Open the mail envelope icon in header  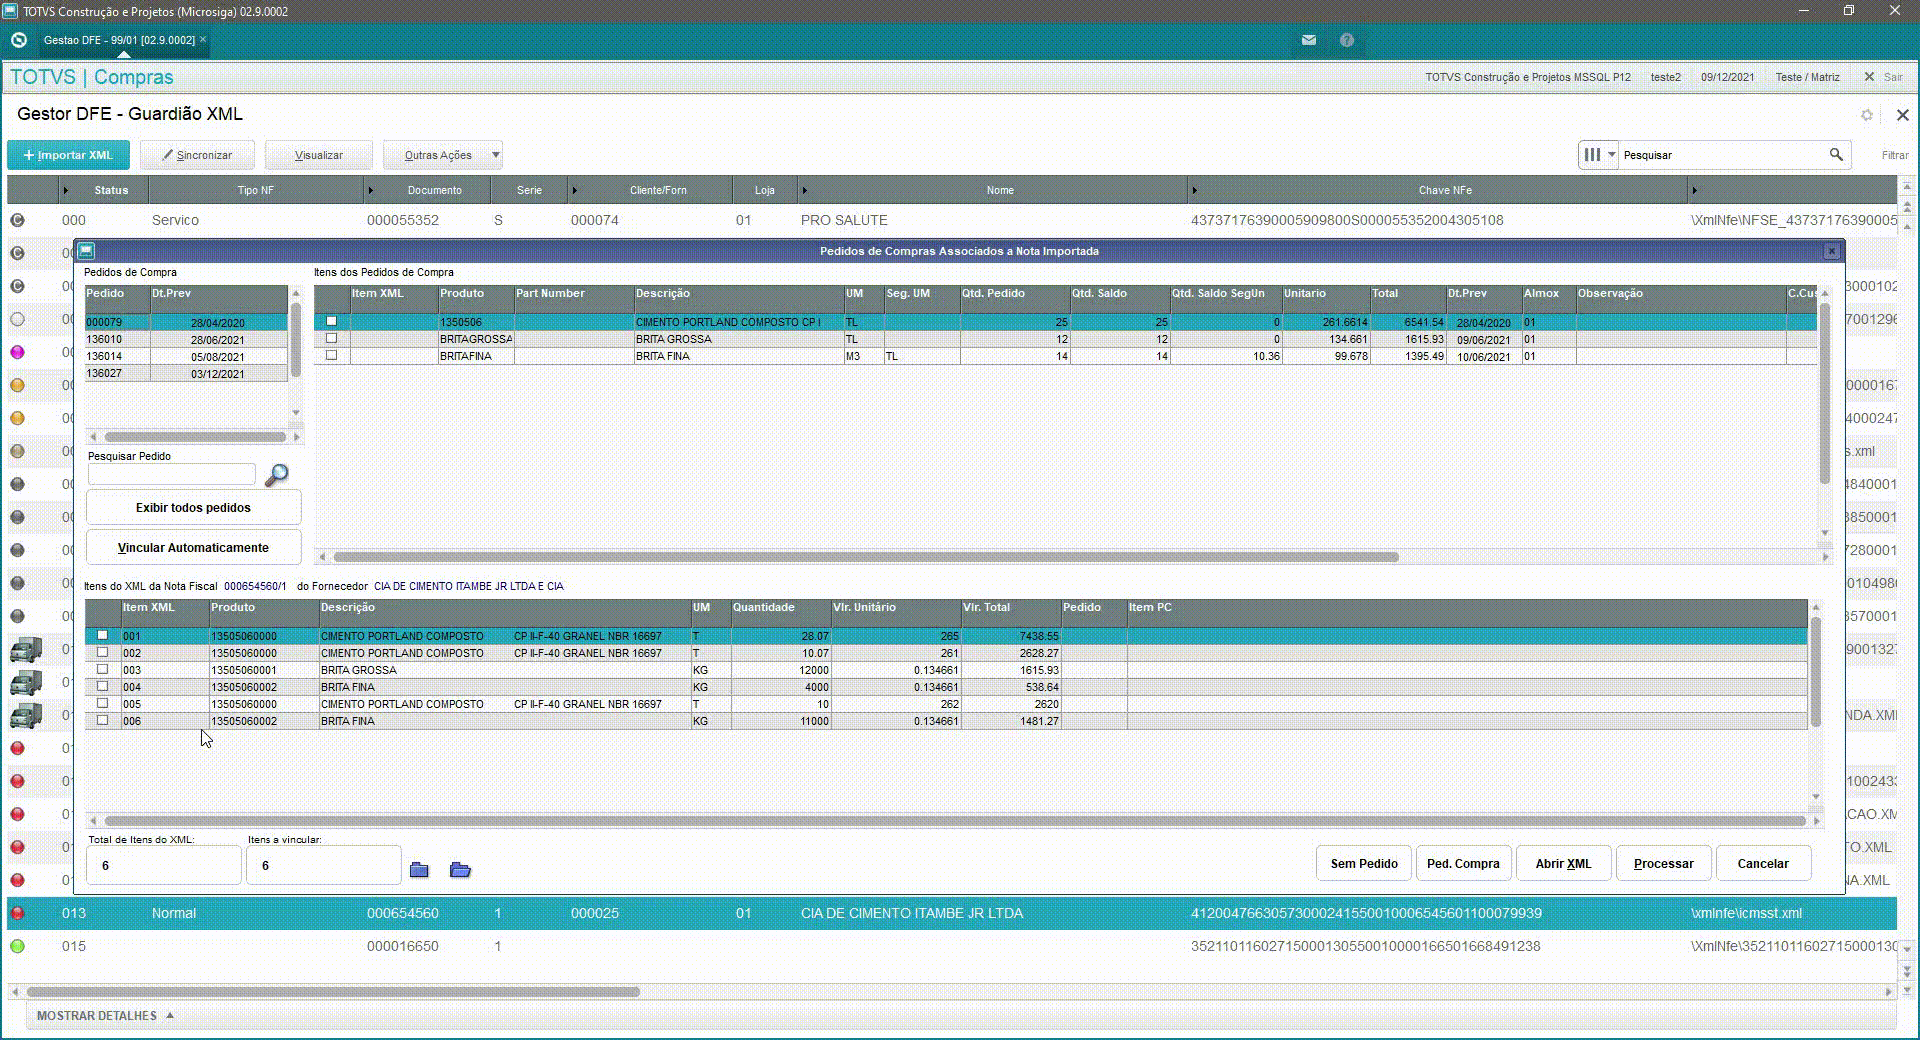(1308, 40)
